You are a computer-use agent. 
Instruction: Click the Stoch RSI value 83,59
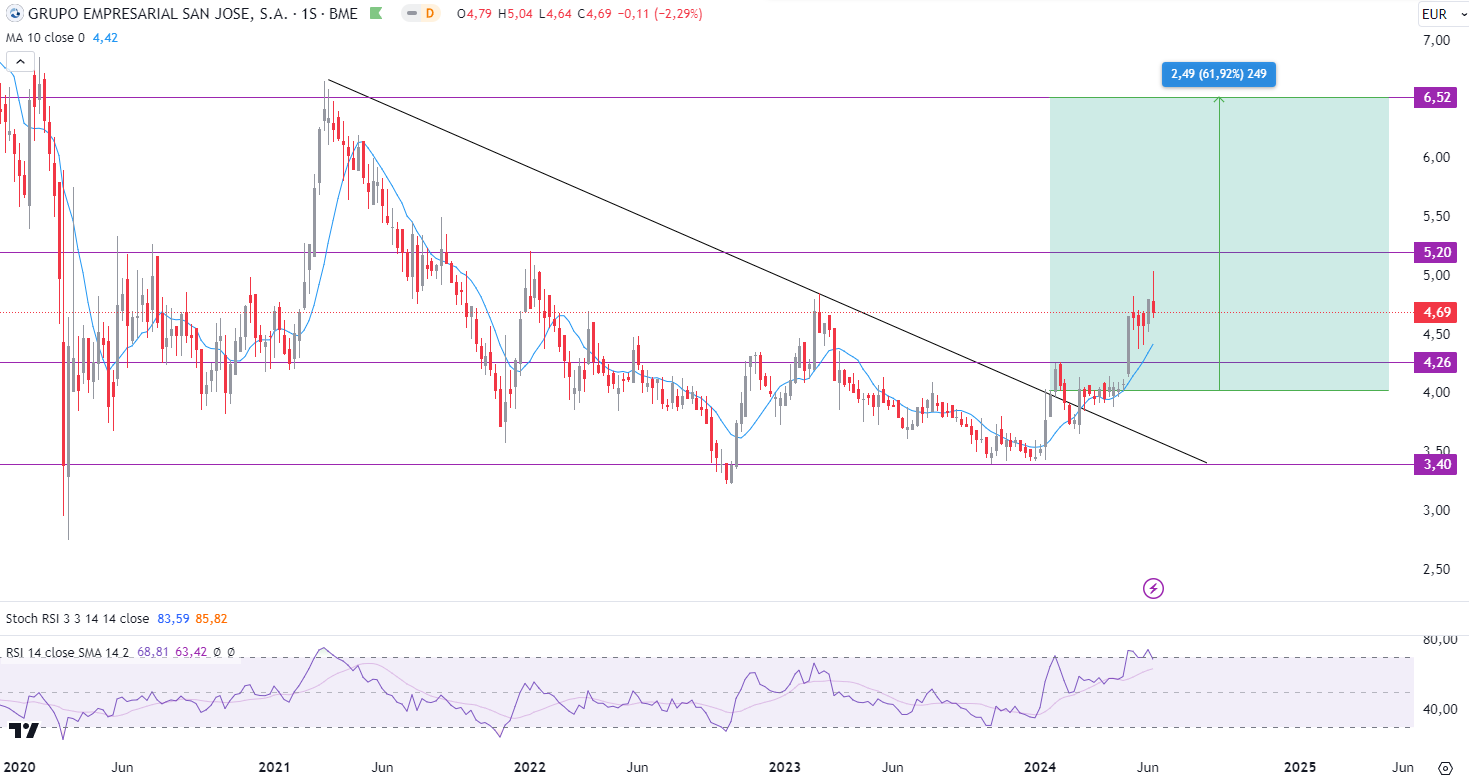click(x=173, y=619)
